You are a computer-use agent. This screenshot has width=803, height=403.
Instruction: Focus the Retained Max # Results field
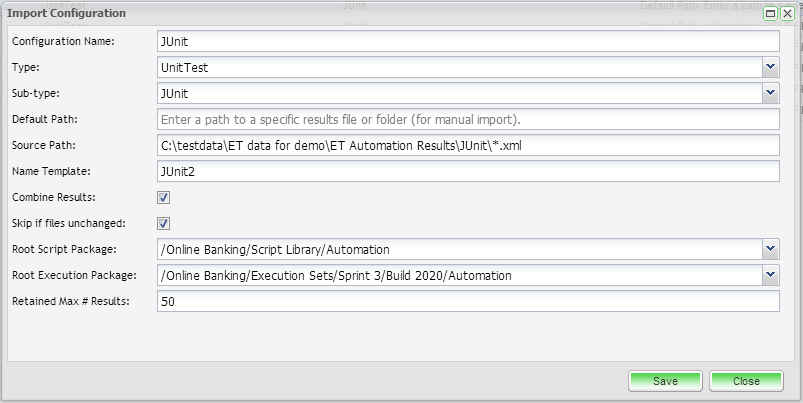point(467,301)
